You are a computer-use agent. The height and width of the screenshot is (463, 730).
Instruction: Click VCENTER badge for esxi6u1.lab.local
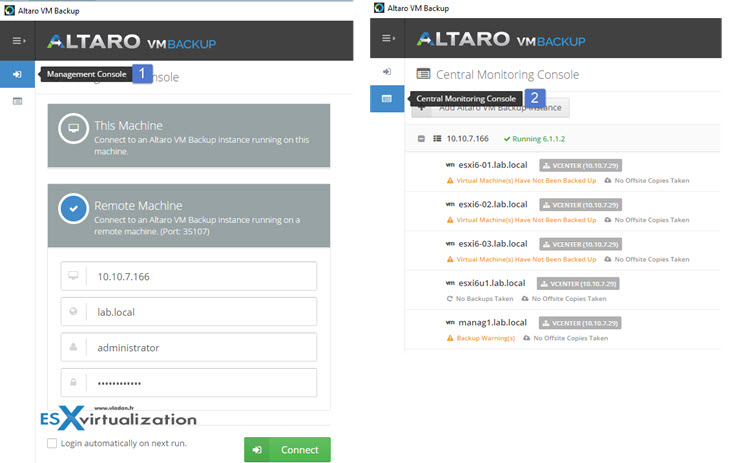tap(578, 284)
